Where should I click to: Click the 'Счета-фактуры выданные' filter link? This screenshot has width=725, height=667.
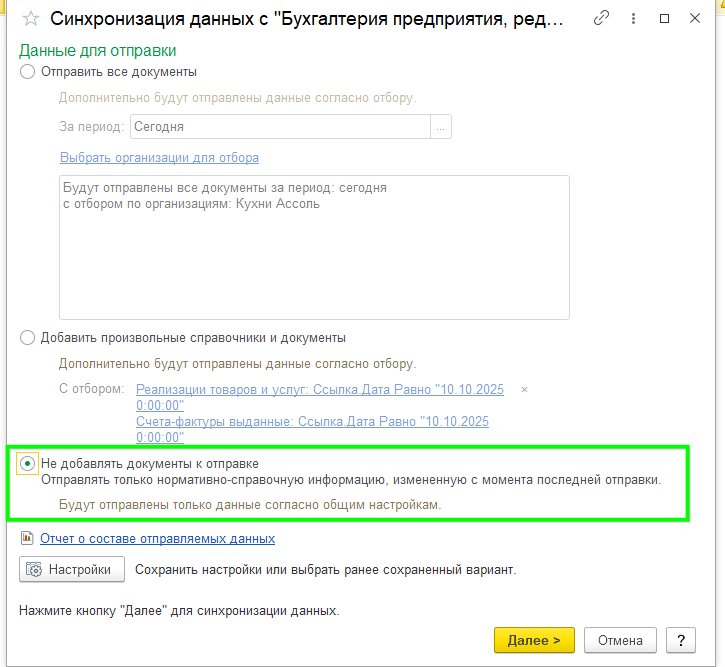click(x=312, y=429)
